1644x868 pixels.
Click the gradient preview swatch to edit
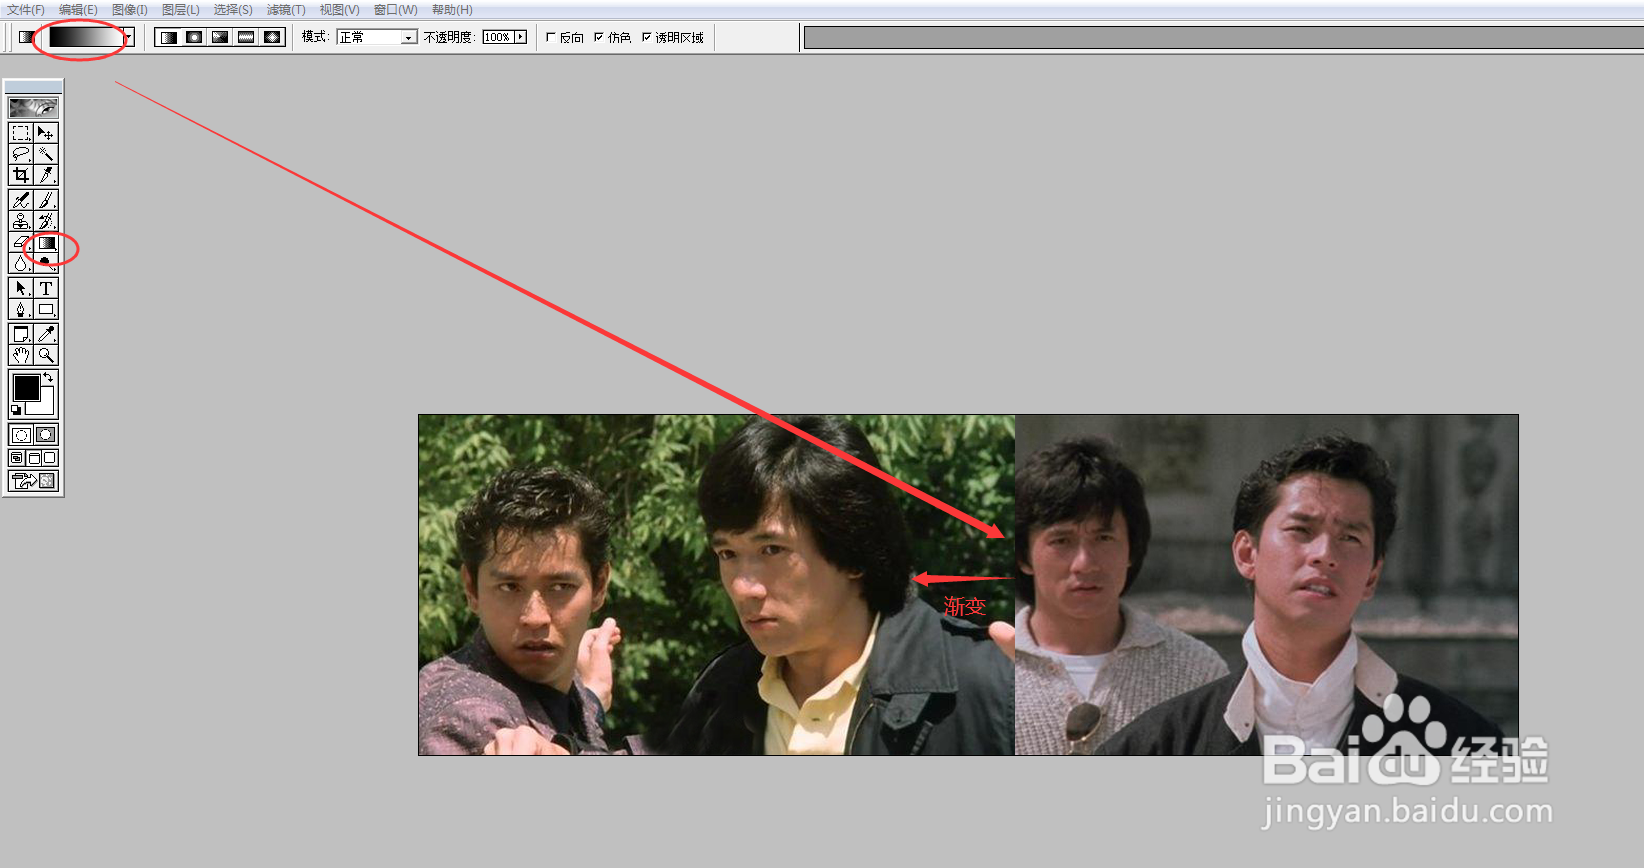click(x=86, y=37)
